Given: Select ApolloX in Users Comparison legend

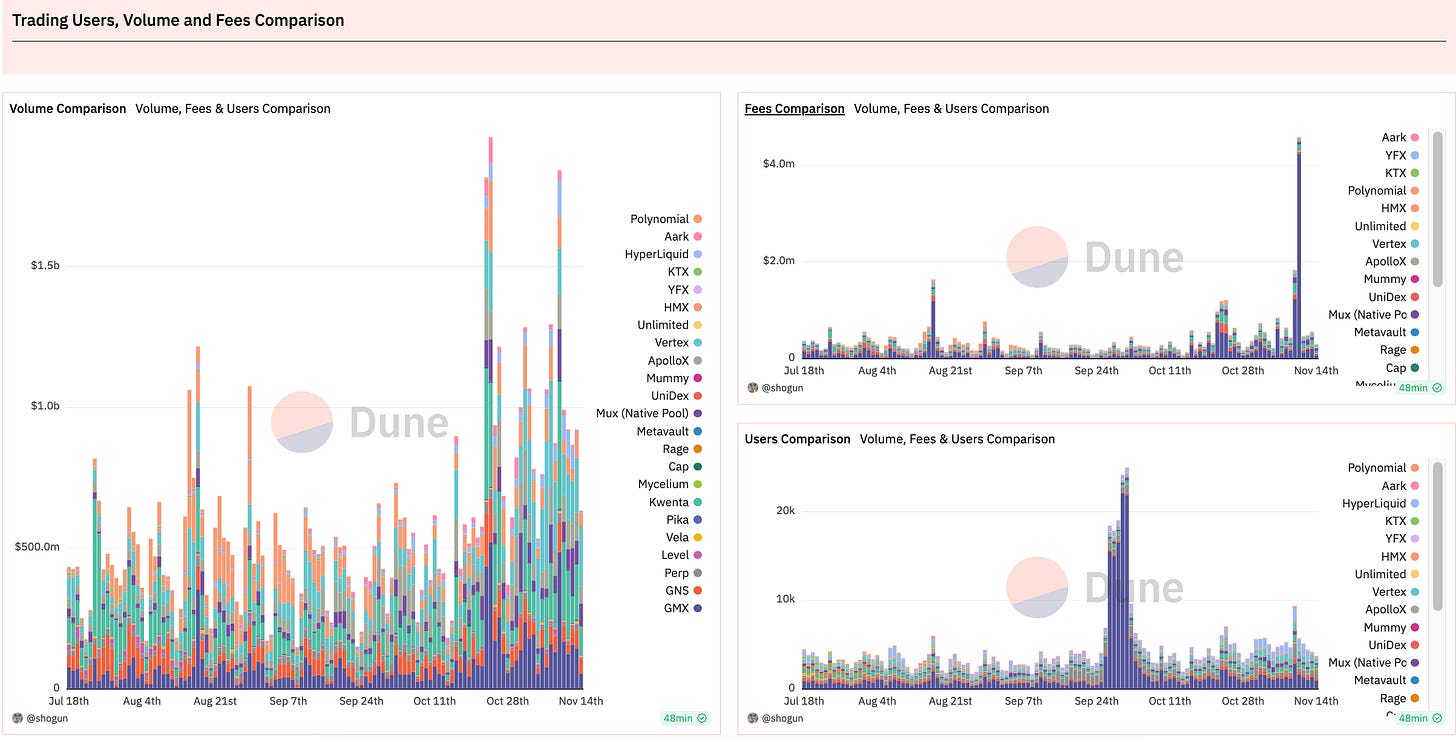Looking at the screenshot, I should pyautogui.click(x=1392, y=609).
